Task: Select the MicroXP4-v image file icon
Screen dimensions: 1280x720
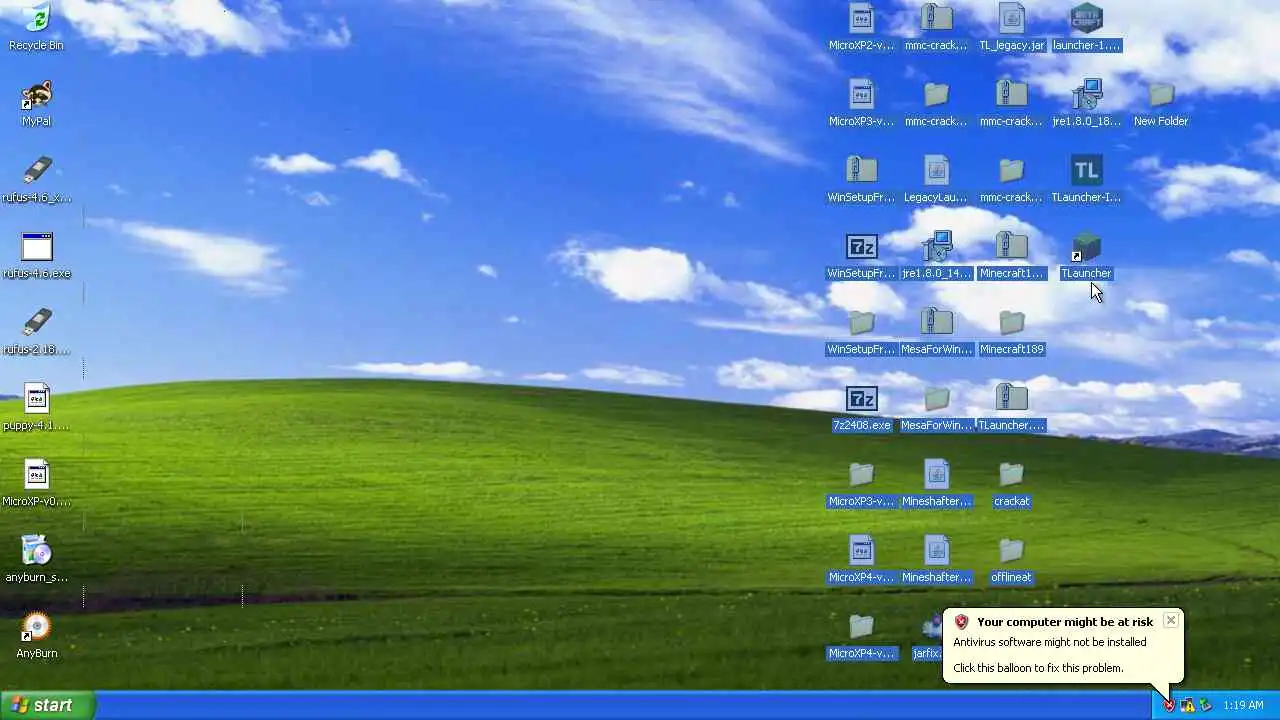Action: pos(861,559)
